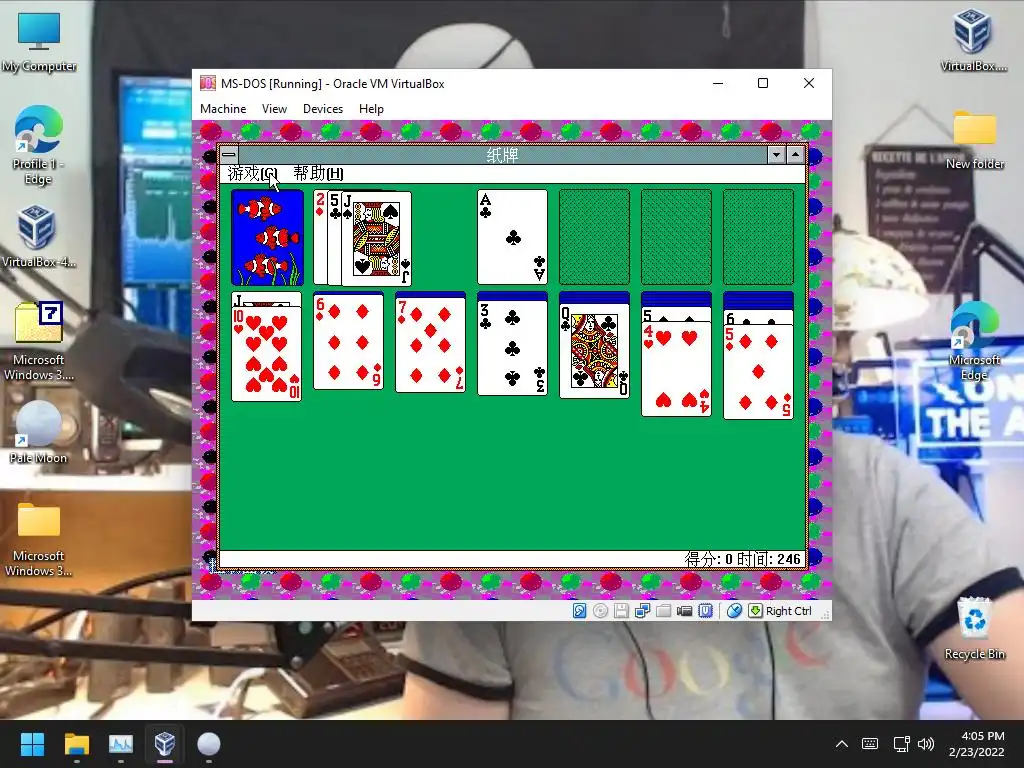Expand the hidden system tray icons chevron

pos(842,744)
